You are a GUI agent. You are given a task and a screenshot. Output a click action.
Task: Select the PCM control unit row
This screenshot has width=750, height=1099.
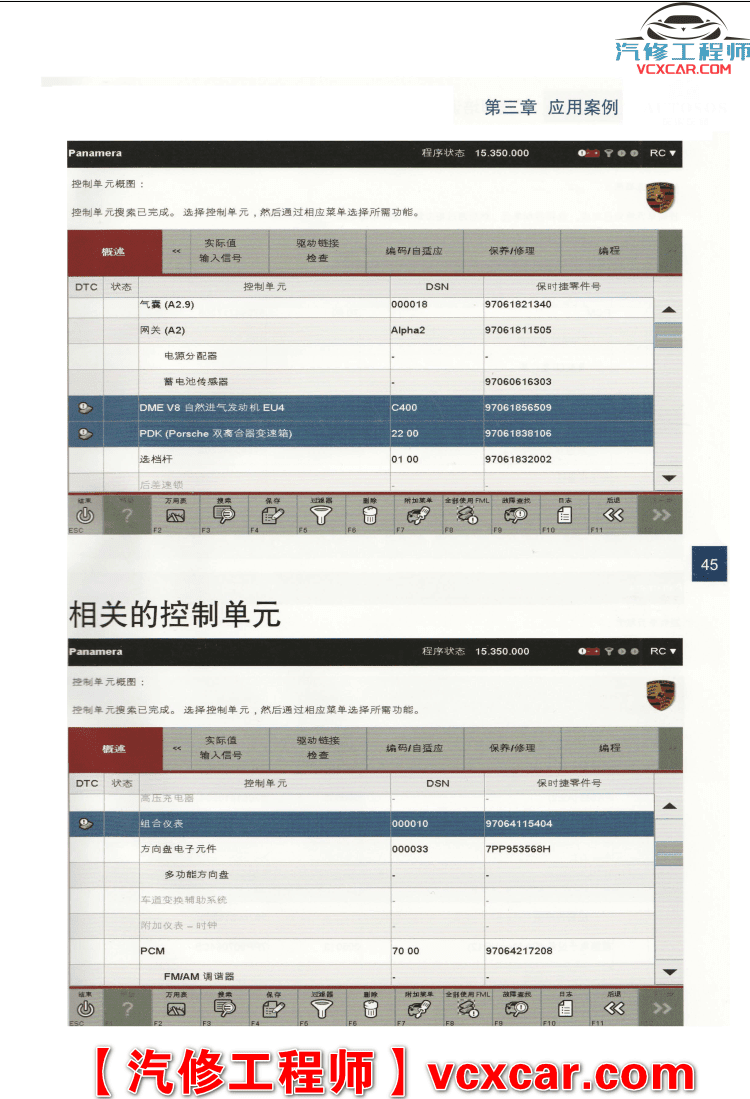coord(362,951)
